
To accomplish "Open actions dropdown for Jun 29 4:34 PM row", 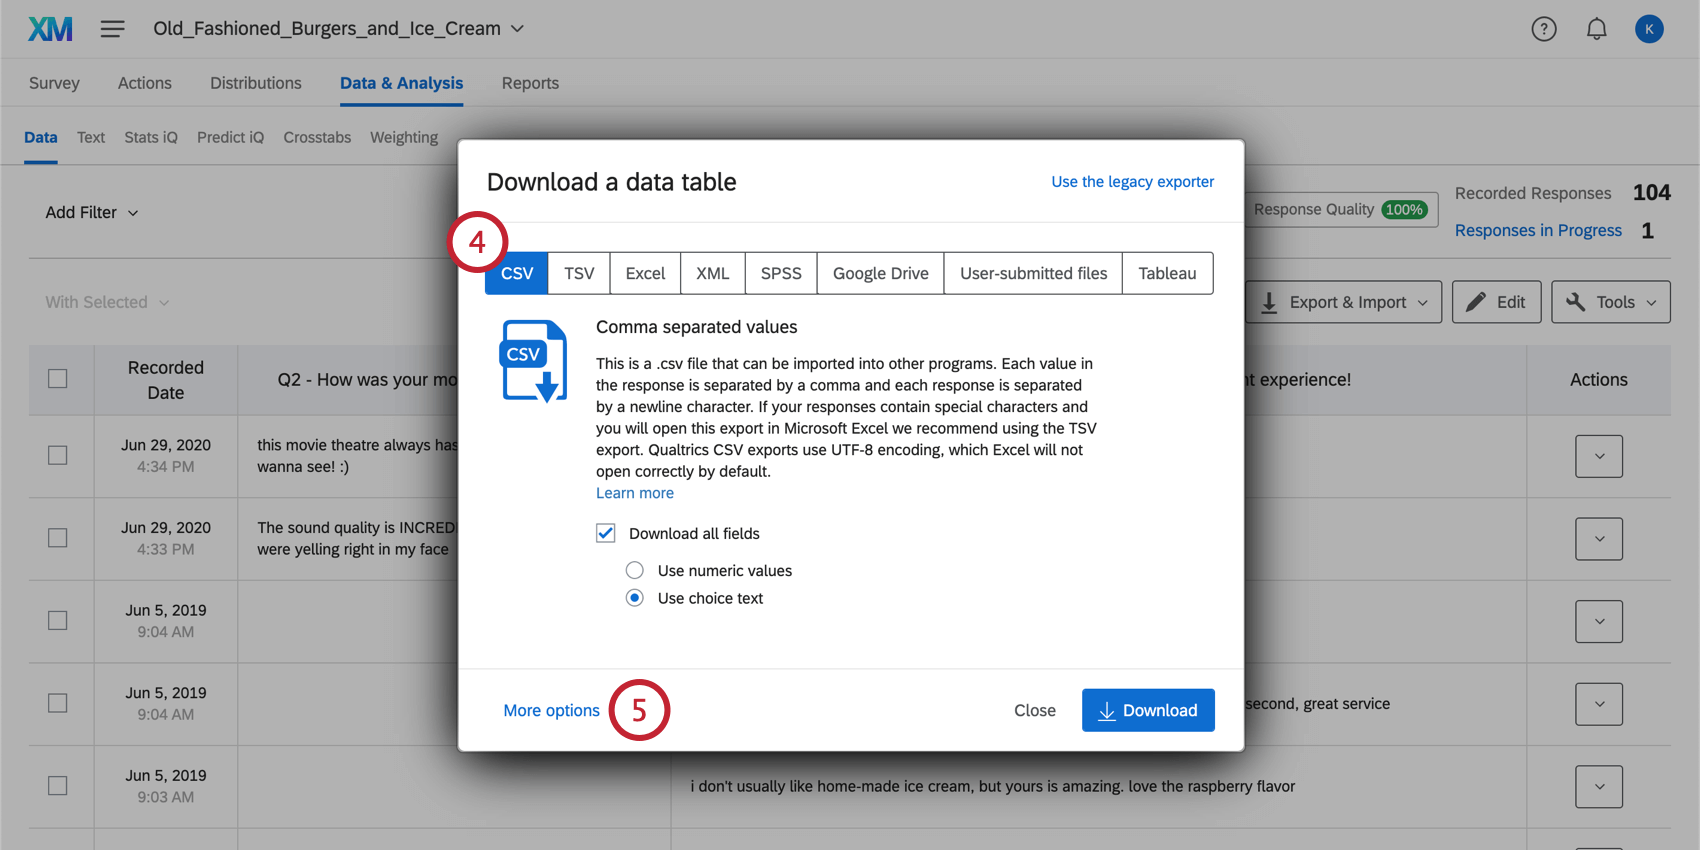I will click(x=1599, y=456).
